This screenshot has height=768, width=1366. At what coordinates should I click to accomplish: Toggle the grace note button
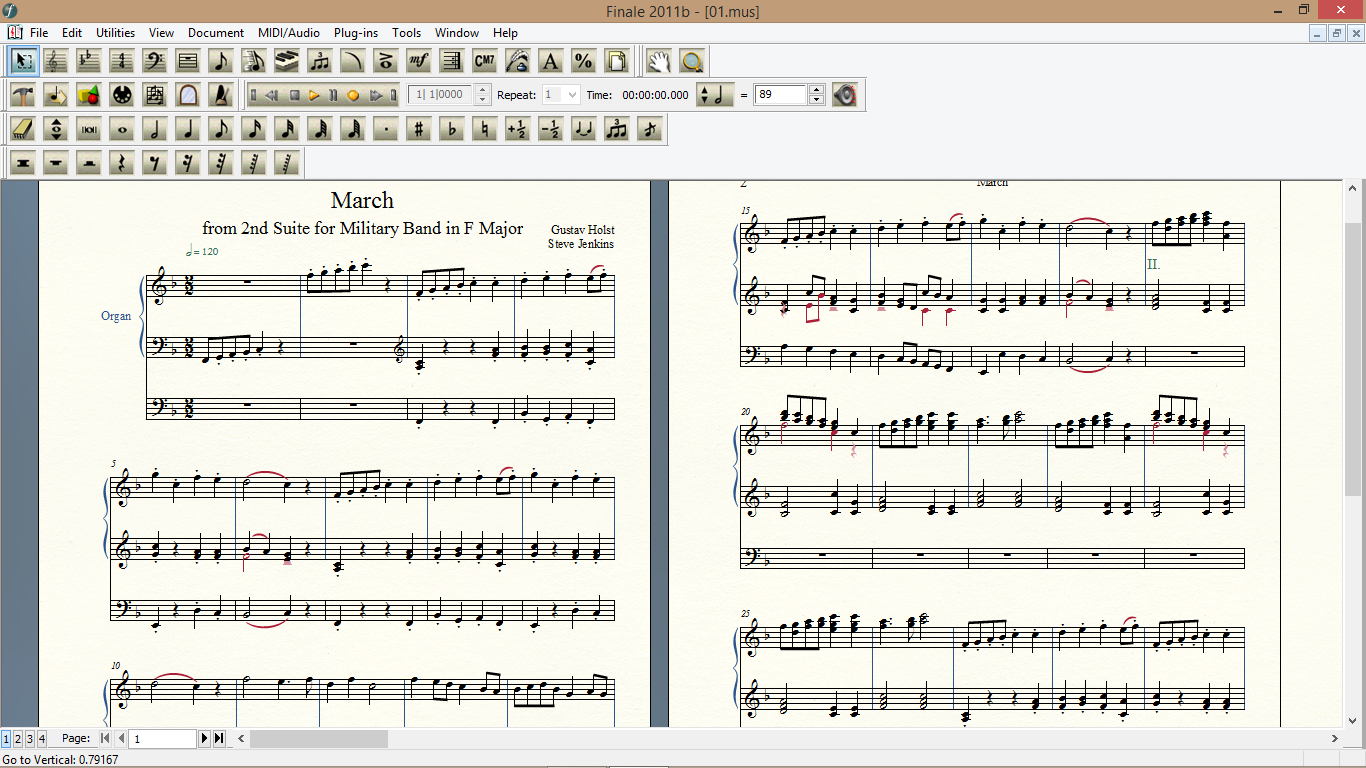(650, 129)
